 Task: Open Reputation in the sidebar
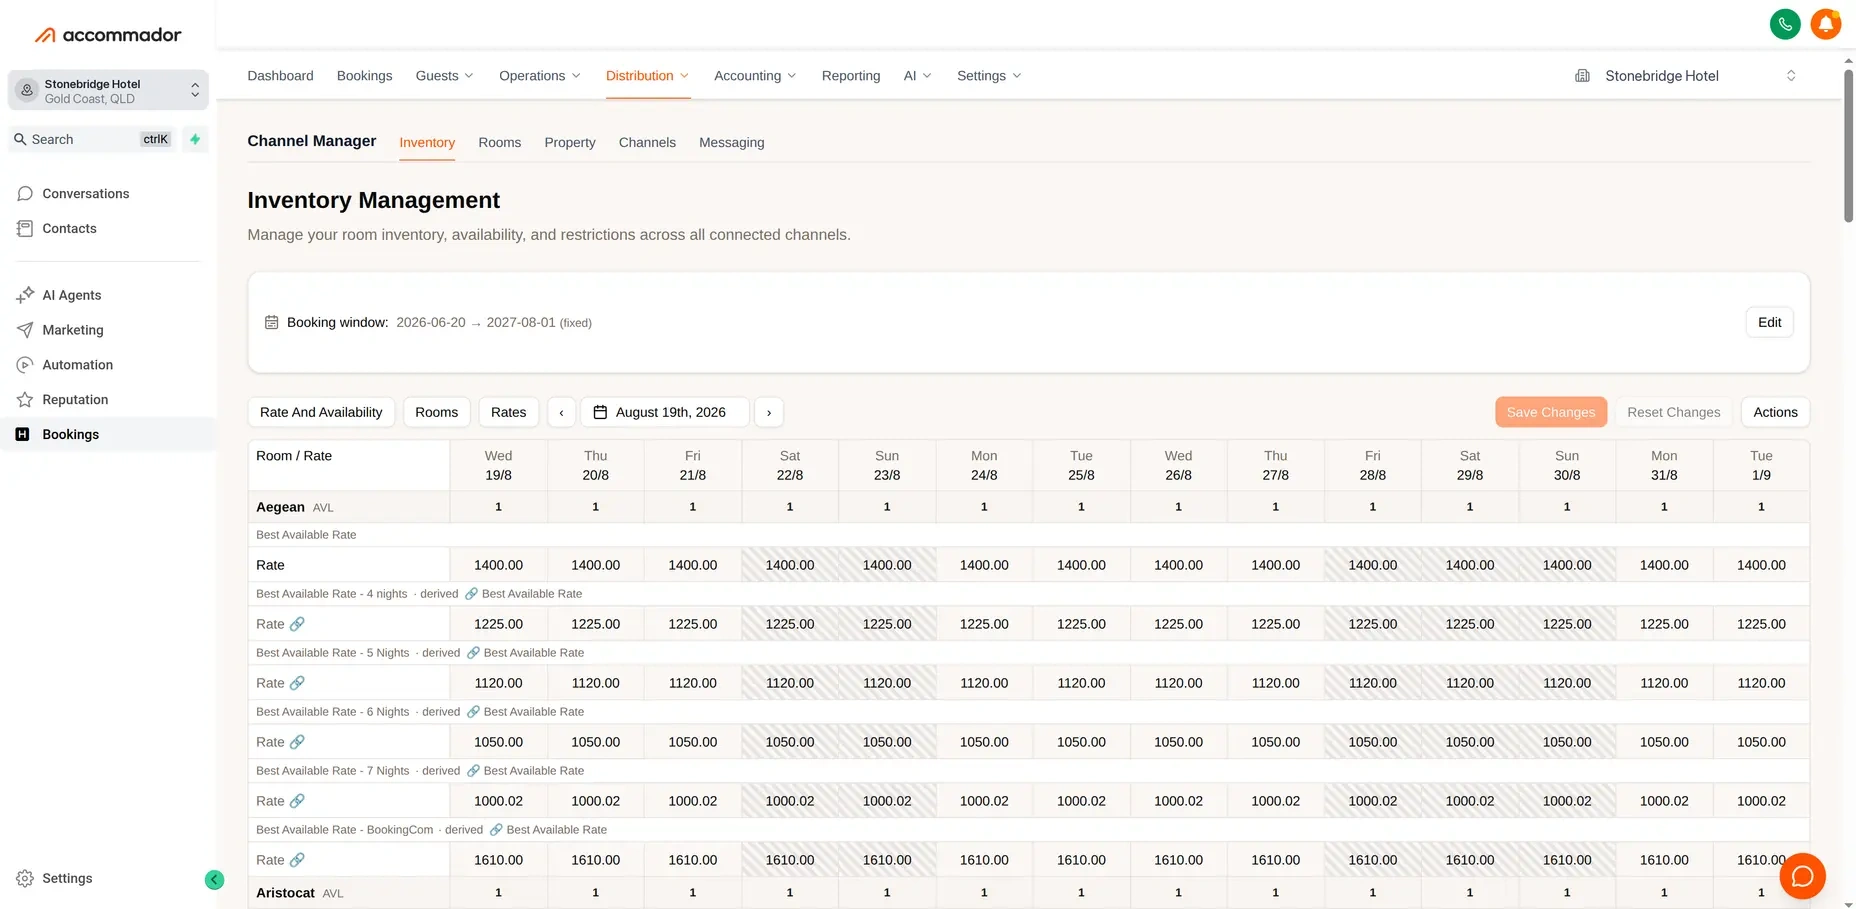pyautogui.click(x=75, y=400)
